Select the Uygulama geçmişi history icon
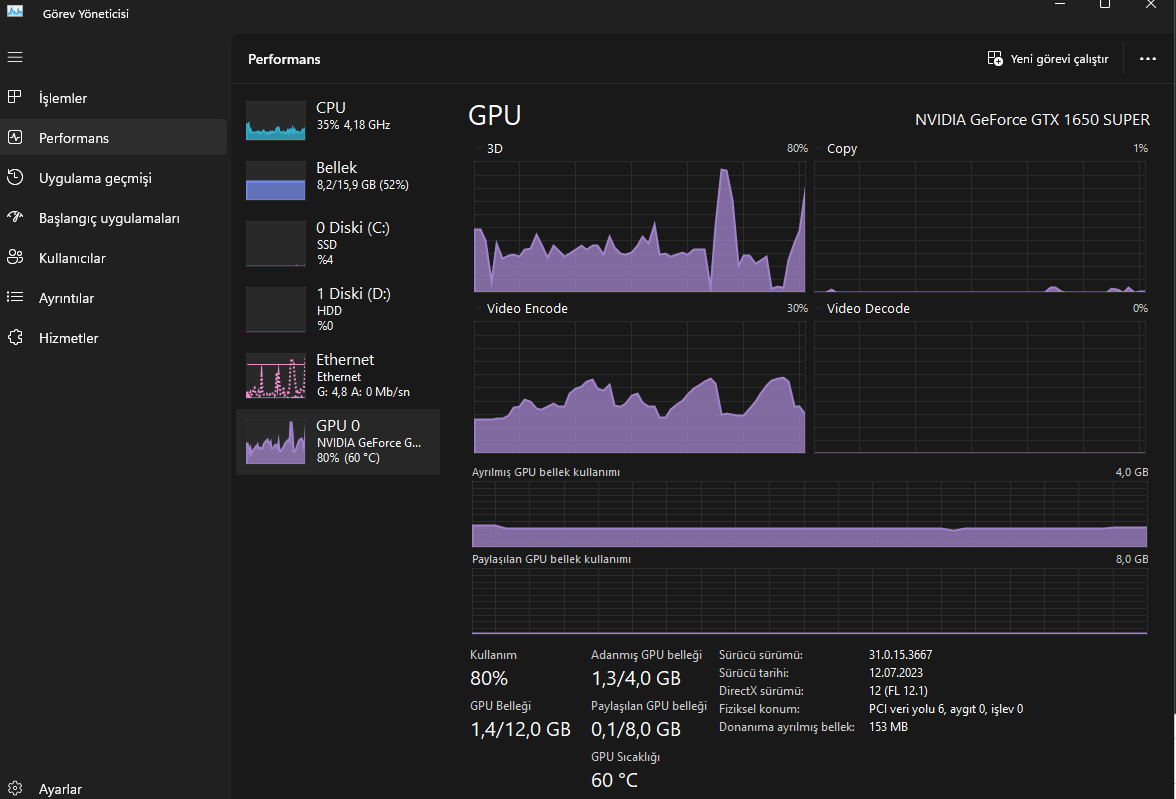1176x799 pixels. tap(14, 177)
